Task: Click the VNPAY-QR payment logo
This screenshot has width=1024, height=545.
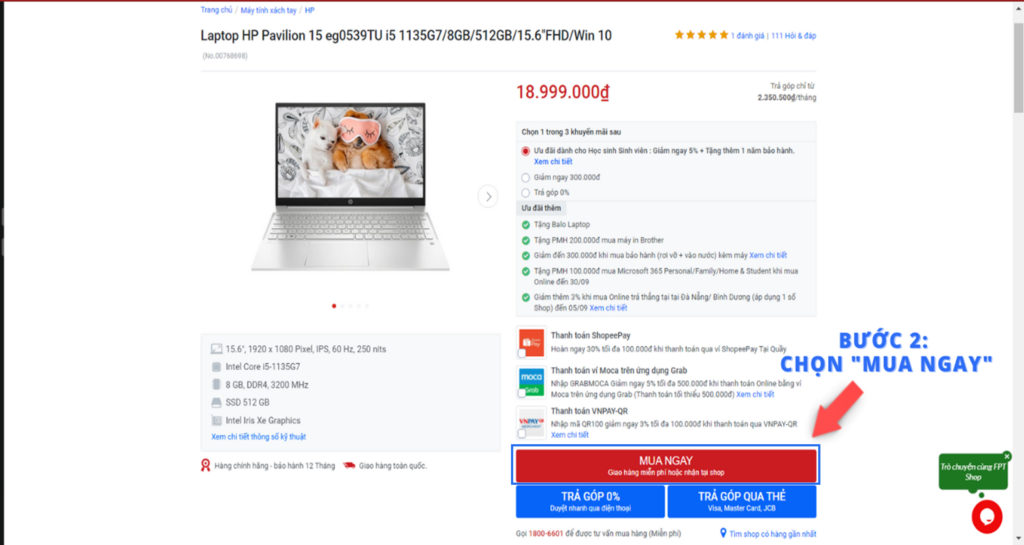Action: pos(531,422)
